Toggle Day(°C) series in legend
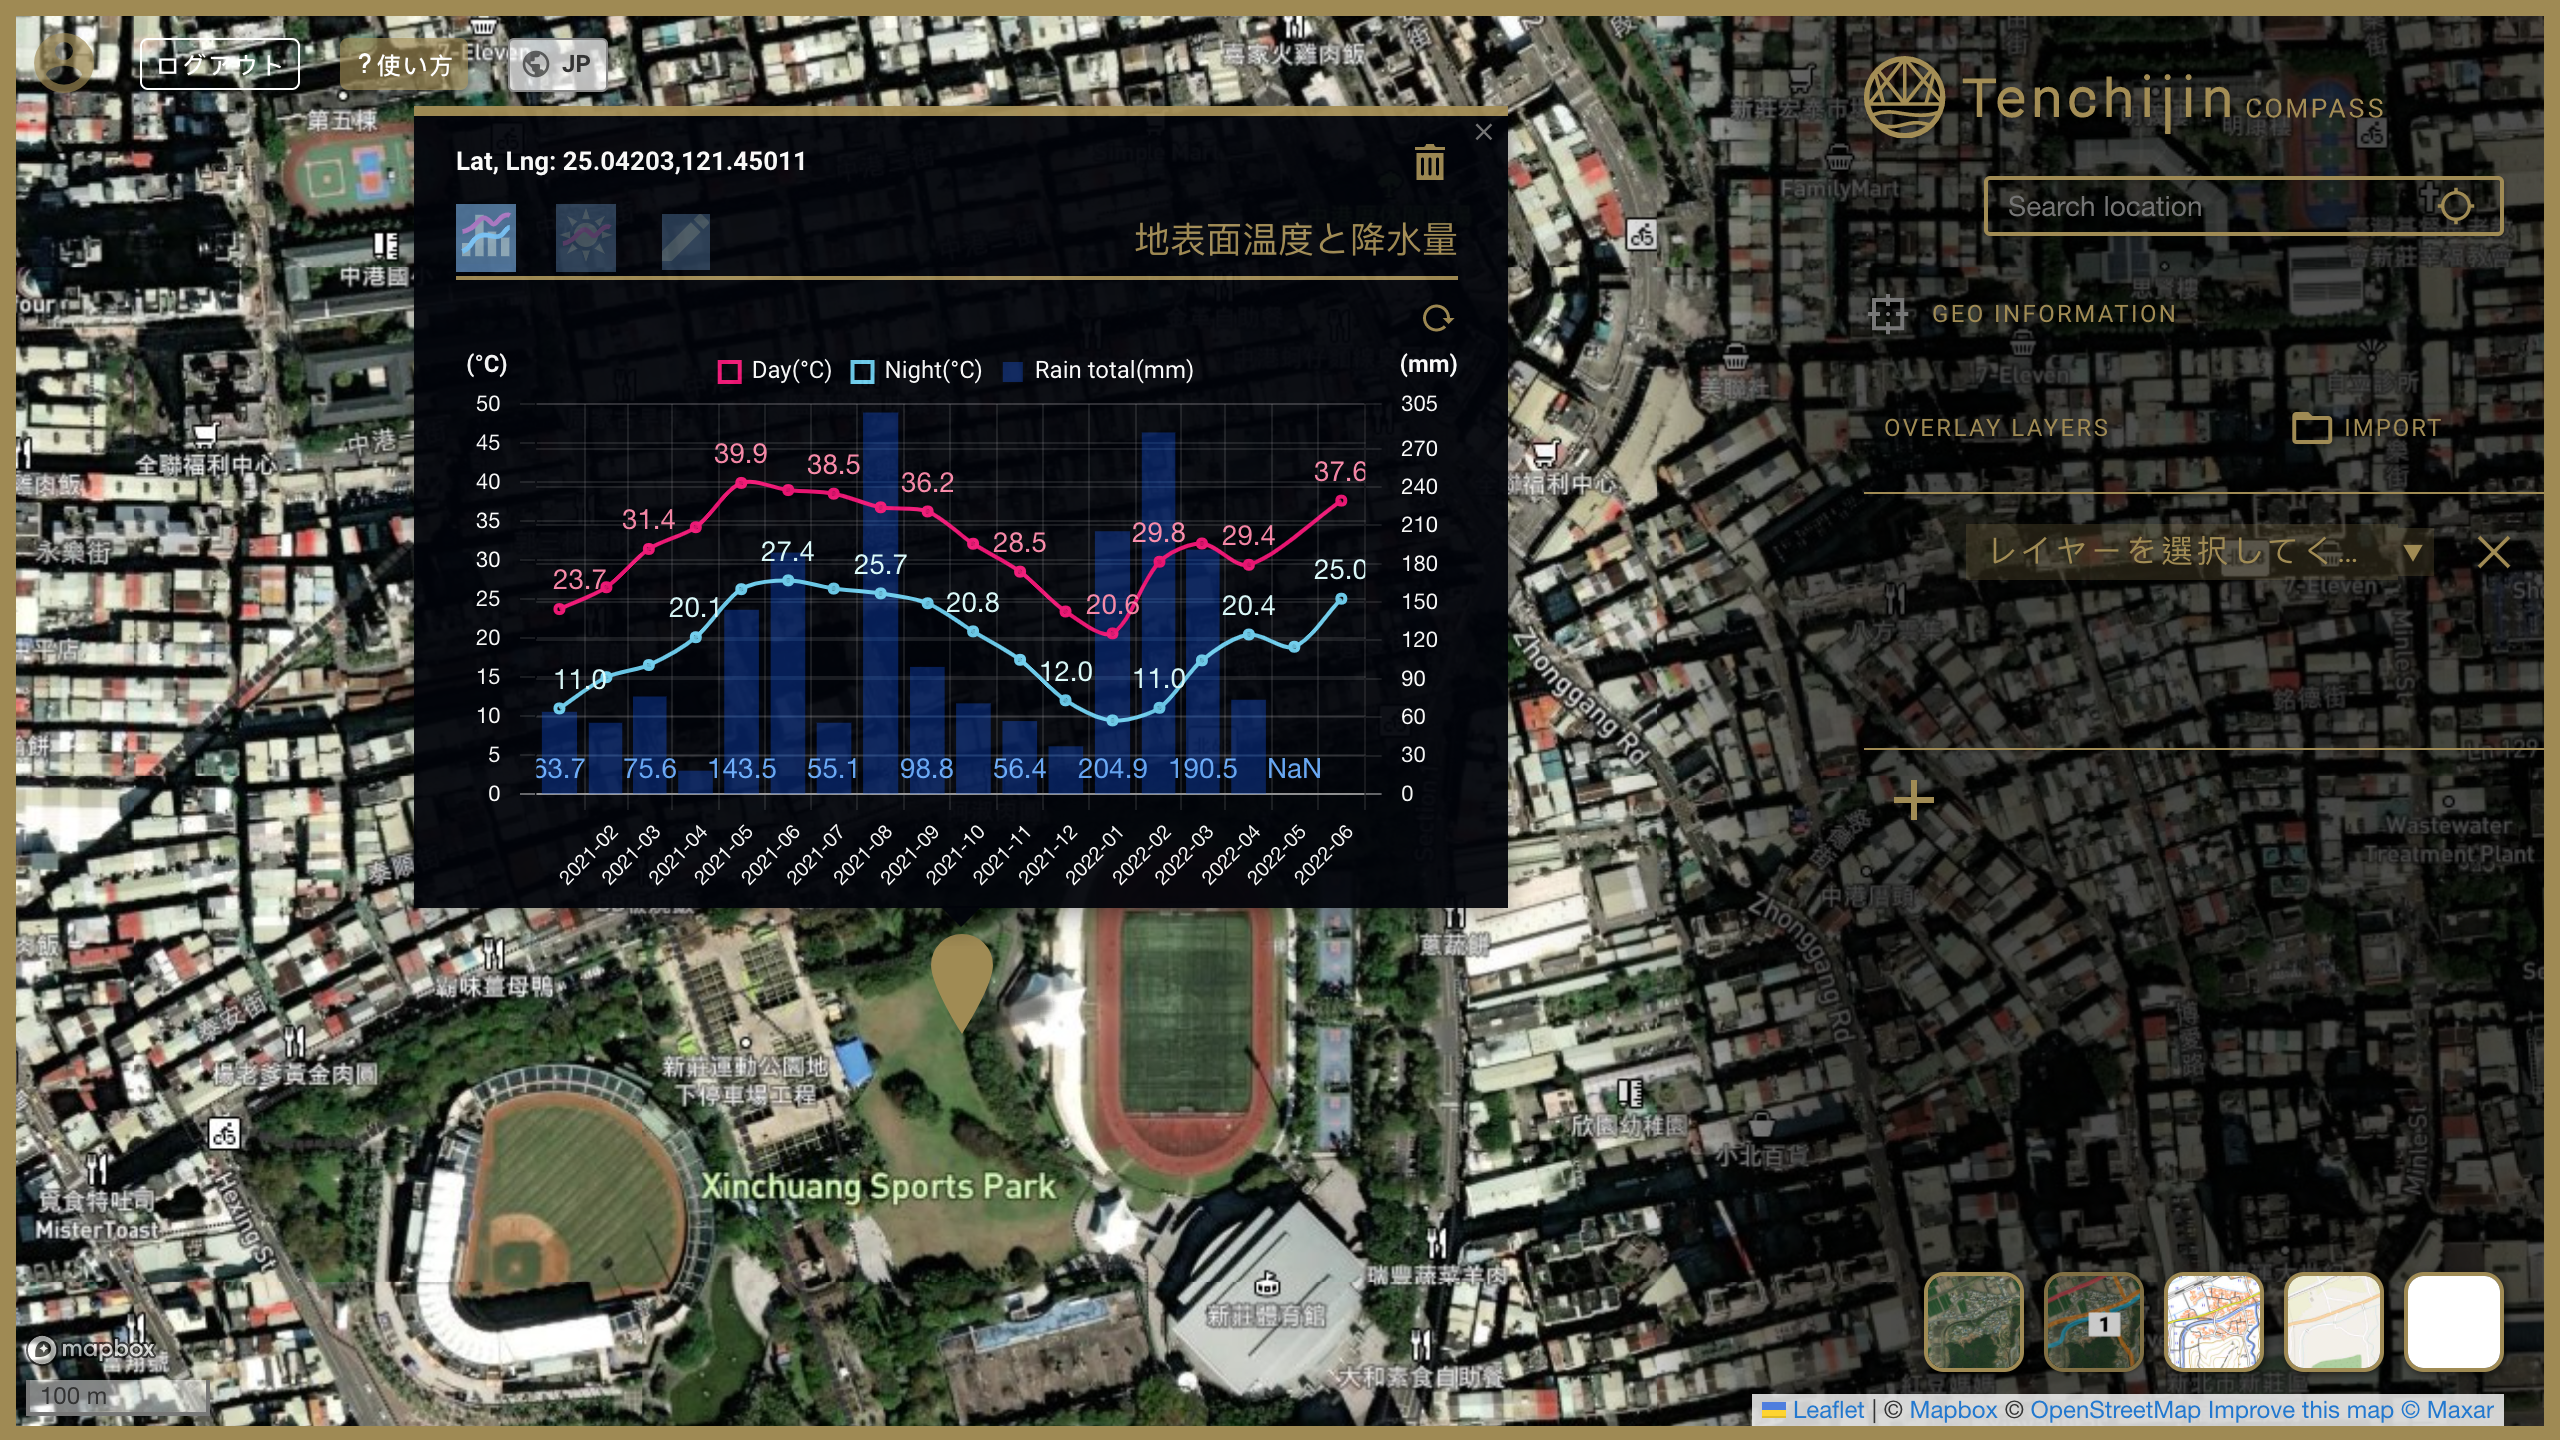 (x=775, y=371)
